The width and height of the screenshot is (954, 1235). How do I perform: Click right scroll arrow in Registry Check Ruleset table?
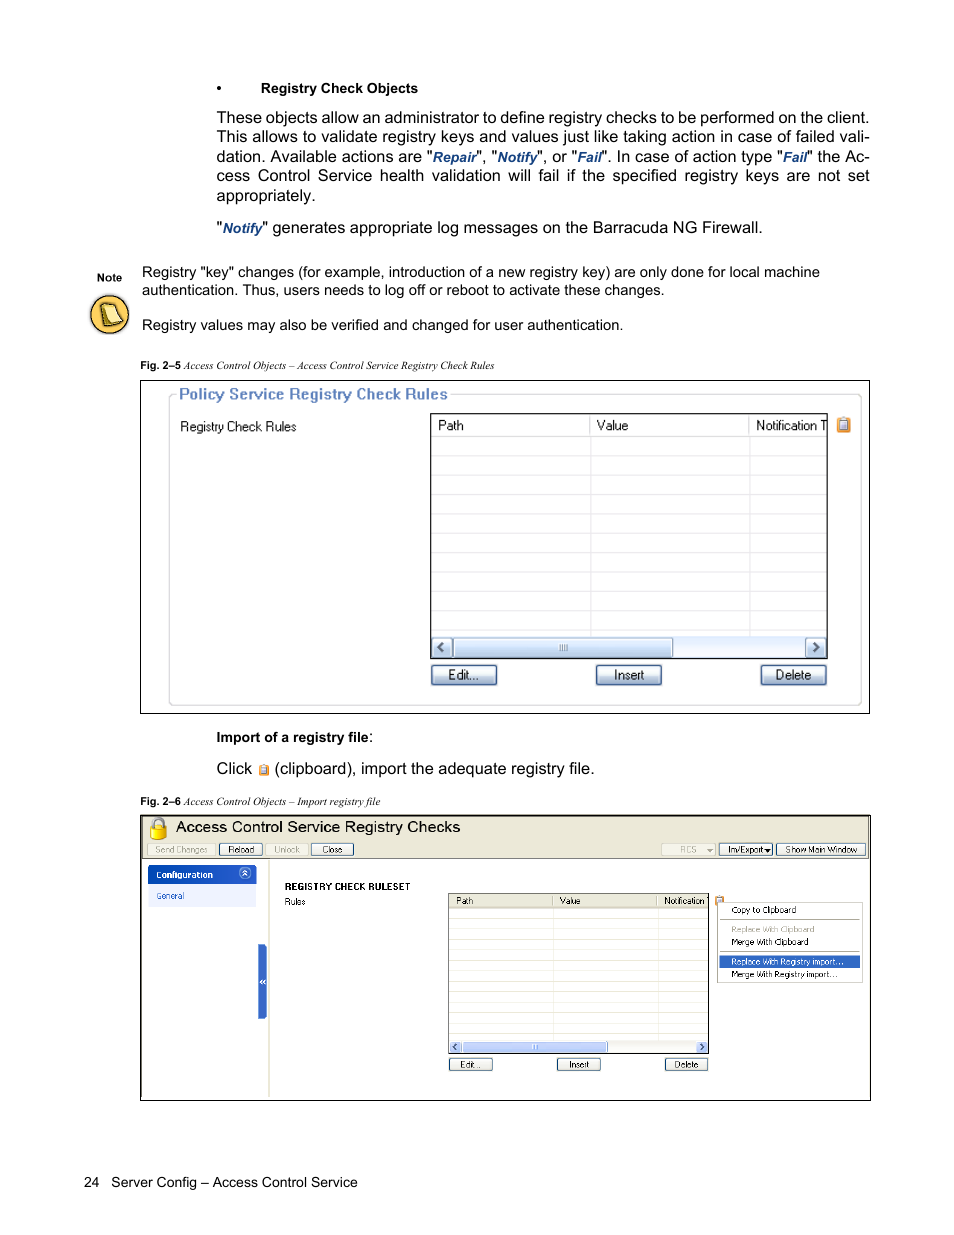click(x=702, y=1047)
